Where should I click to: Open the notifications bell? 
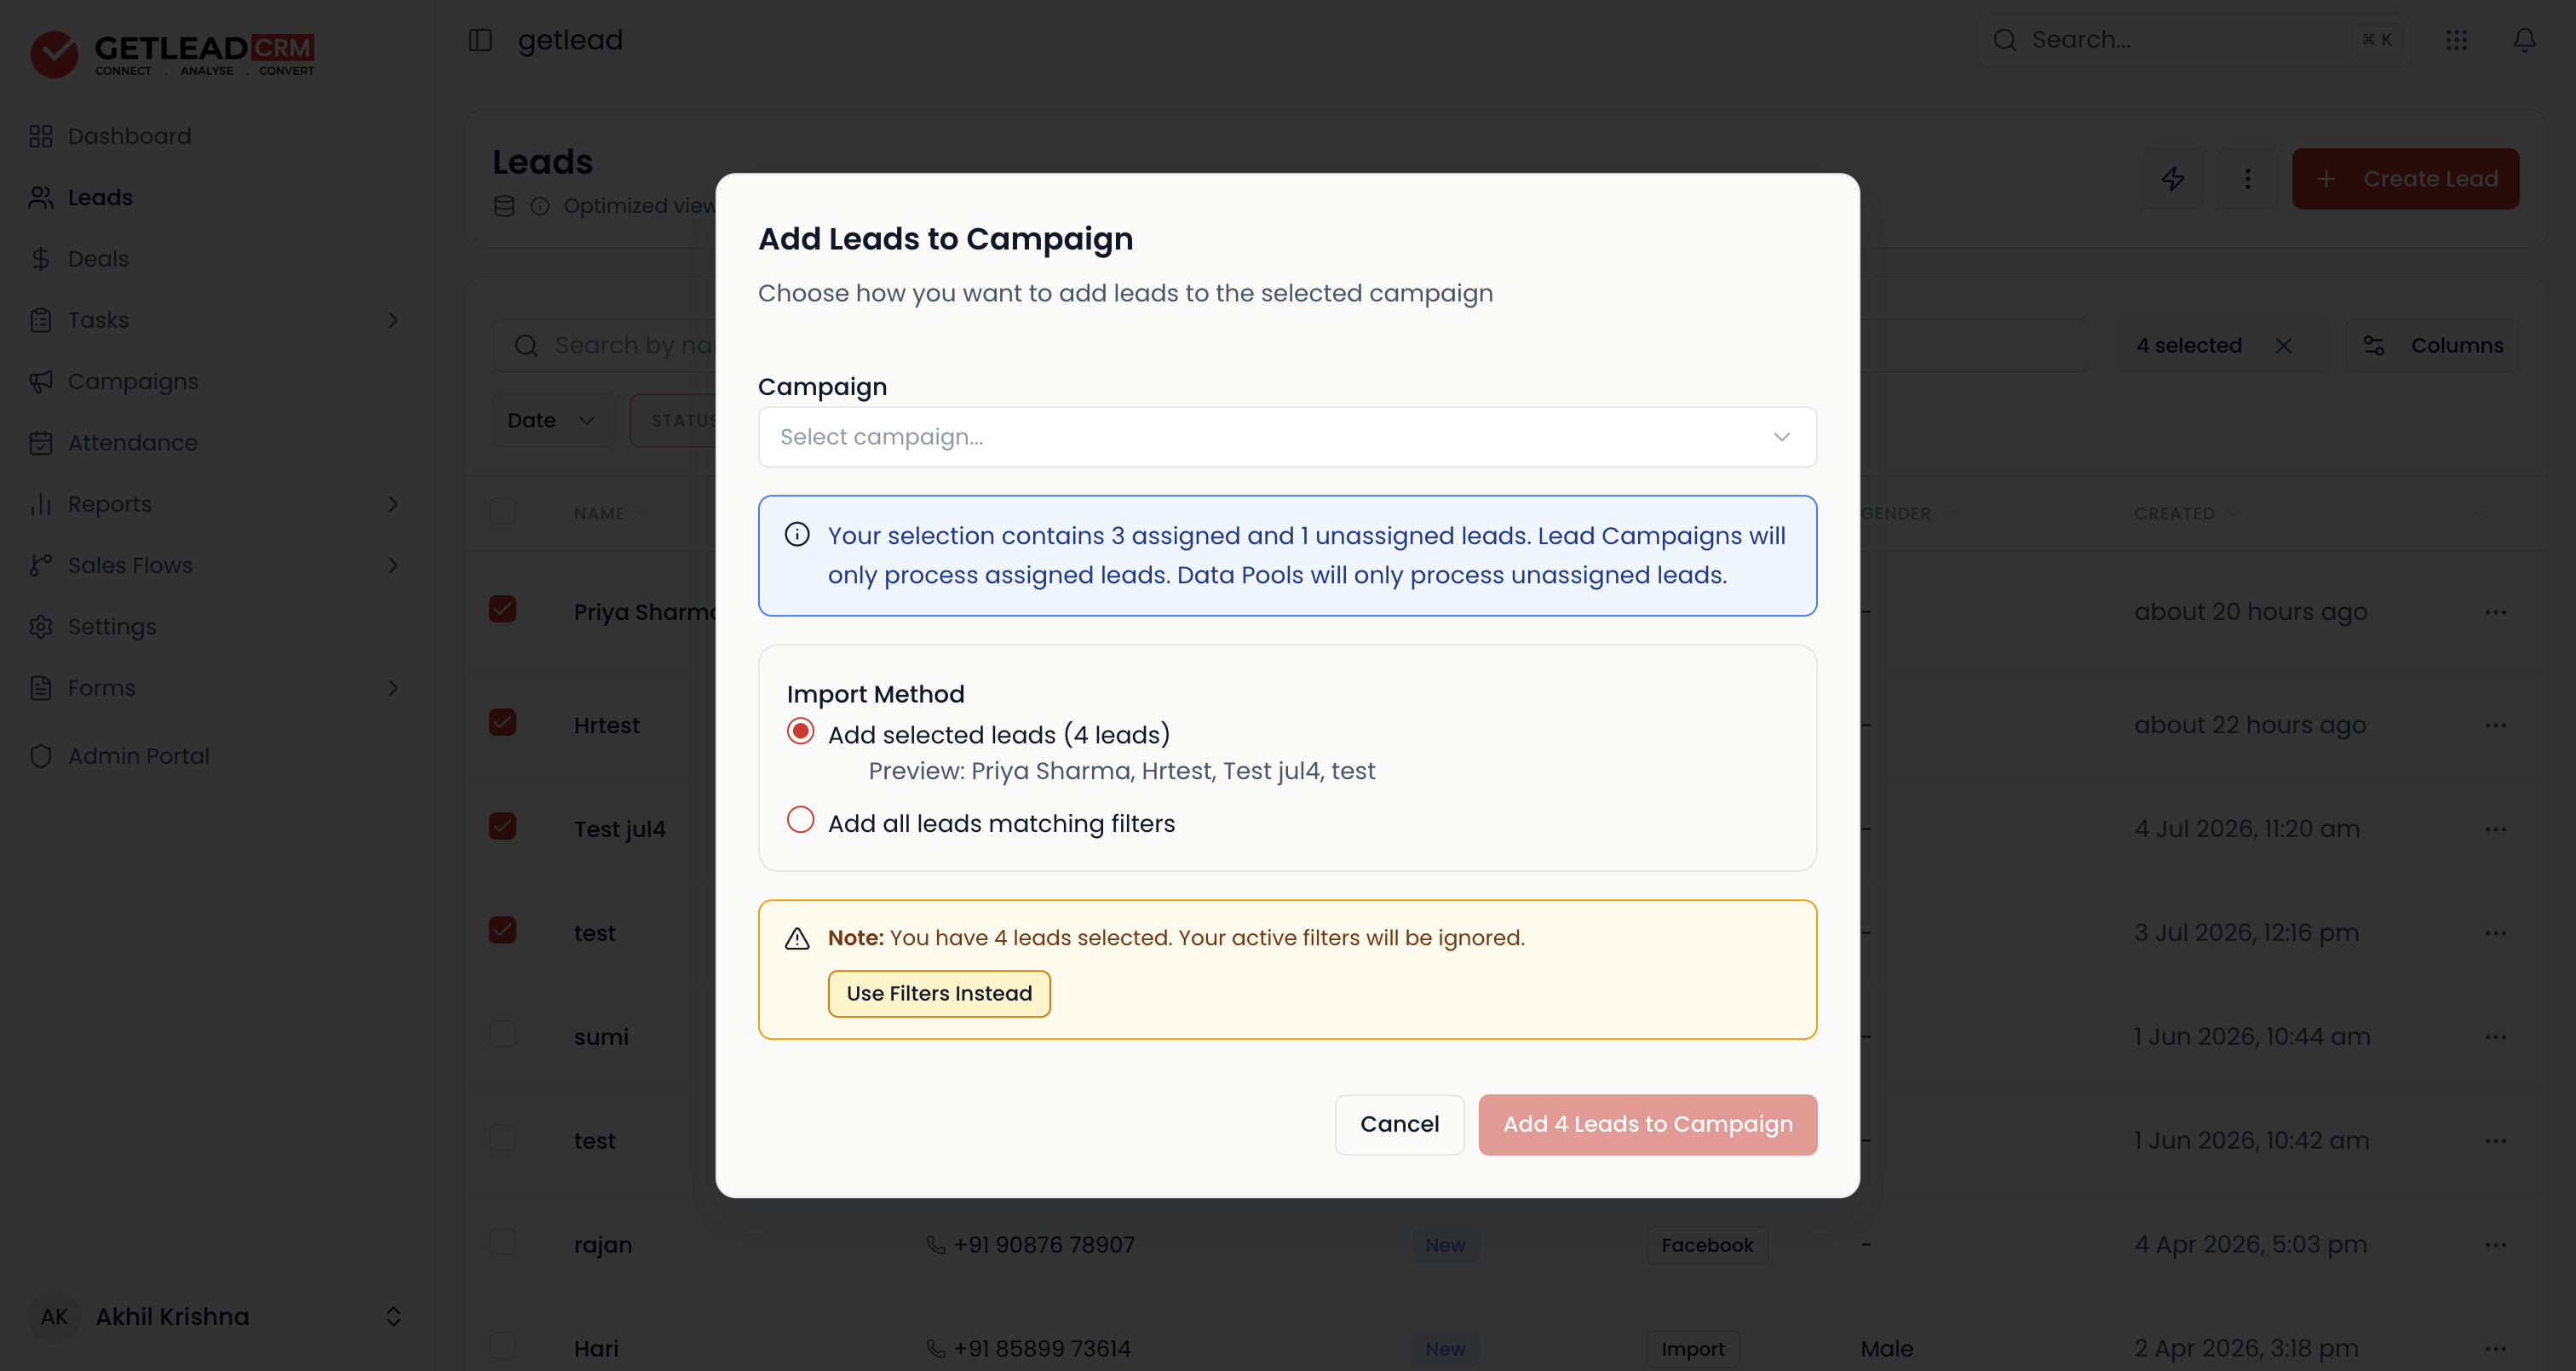2524,40
